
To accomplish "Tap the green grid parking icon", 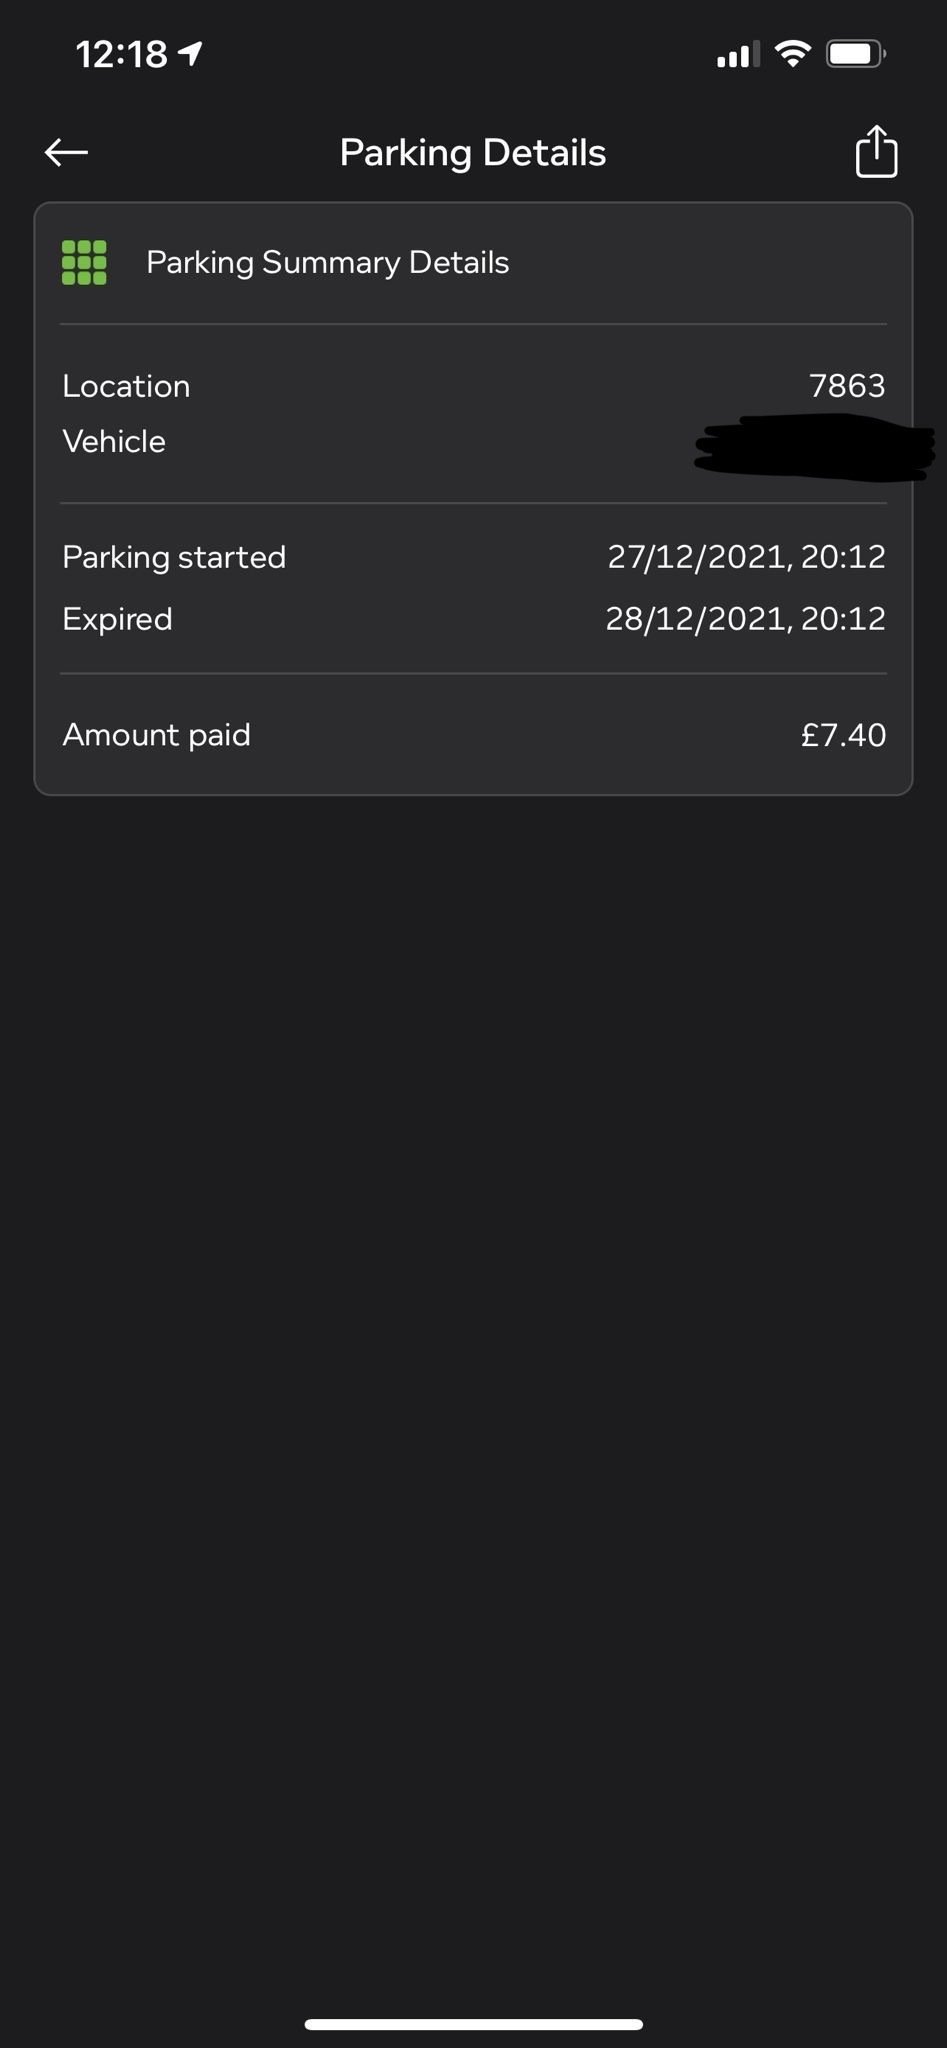I will (84, 263).
